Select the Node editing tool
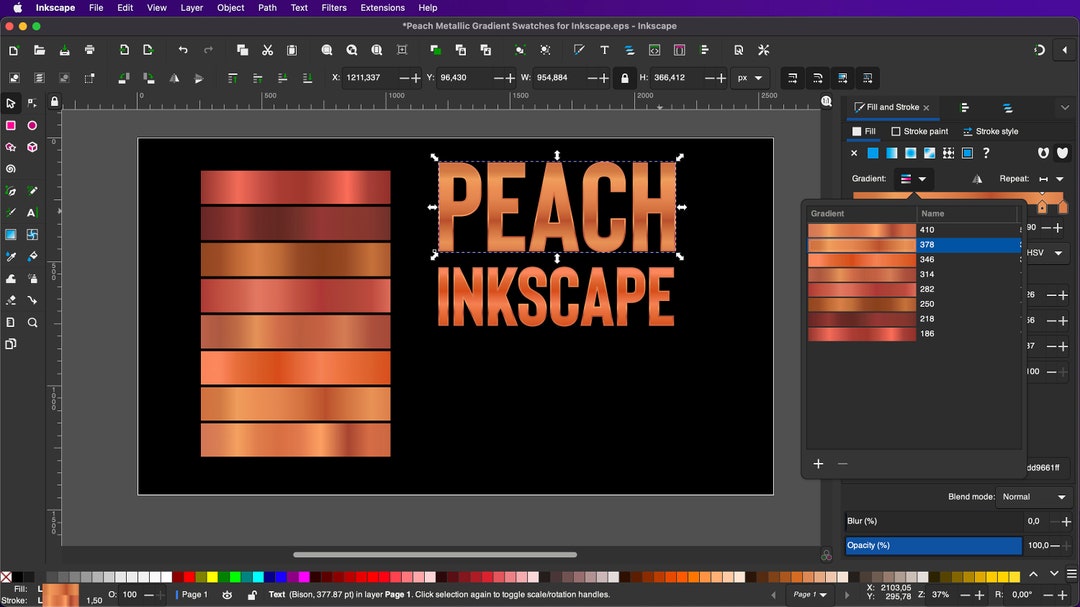 click(x=32, y=103)
